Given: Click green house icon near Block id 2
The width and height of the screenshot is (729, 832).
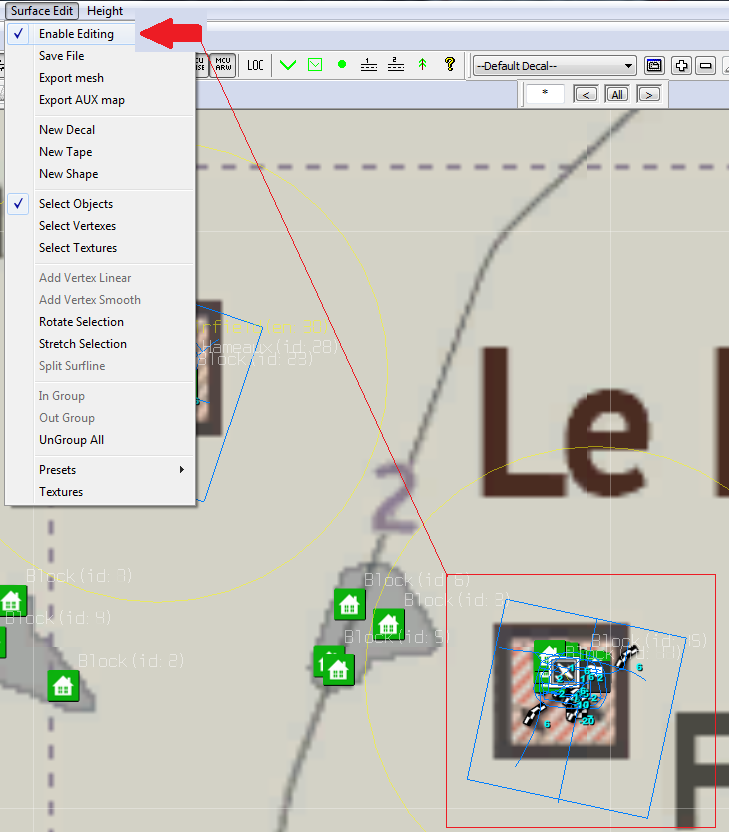Looking at the screenshot, I should pyautogui.click(x=63, y=686).
